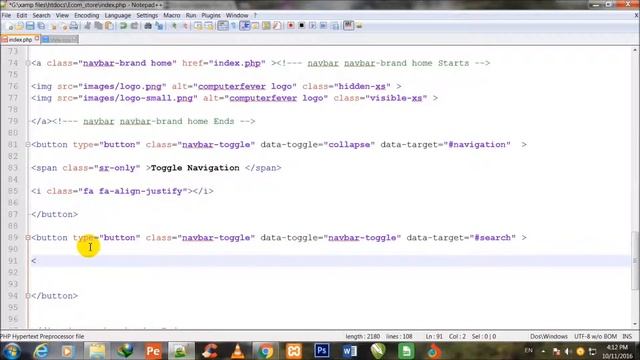Click "#navigation" value on line 81
The image size is (640, 360).
click(x=477, y=144)
